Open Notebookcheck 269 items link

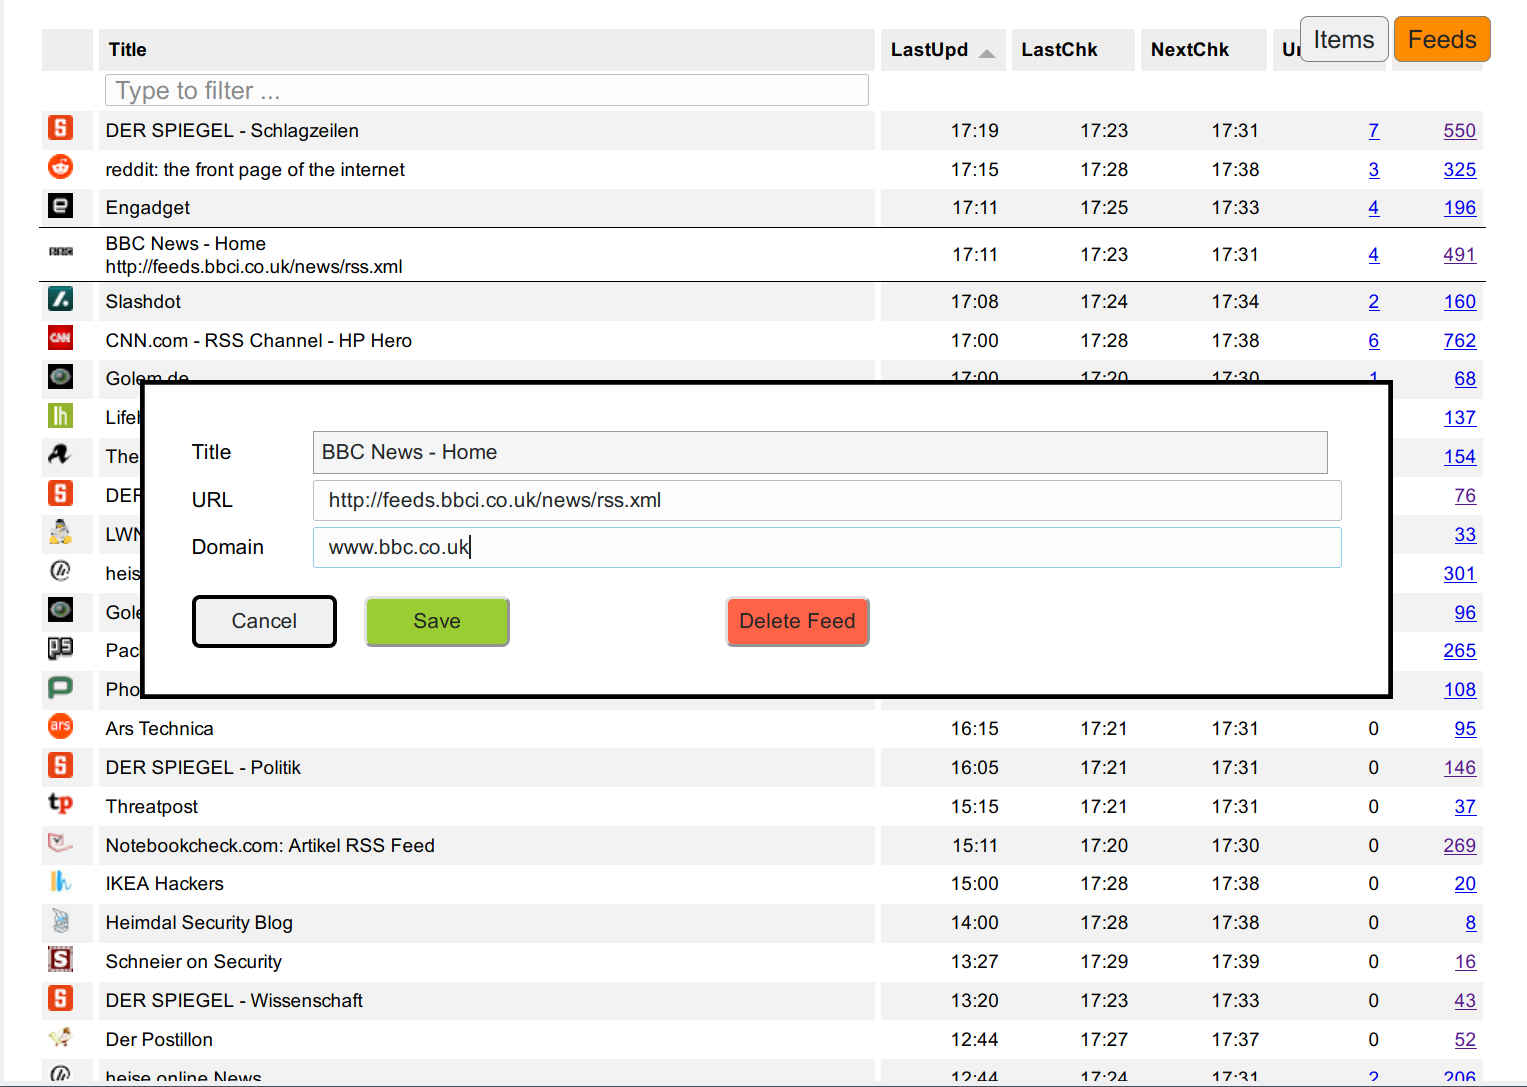(1459, 846)
